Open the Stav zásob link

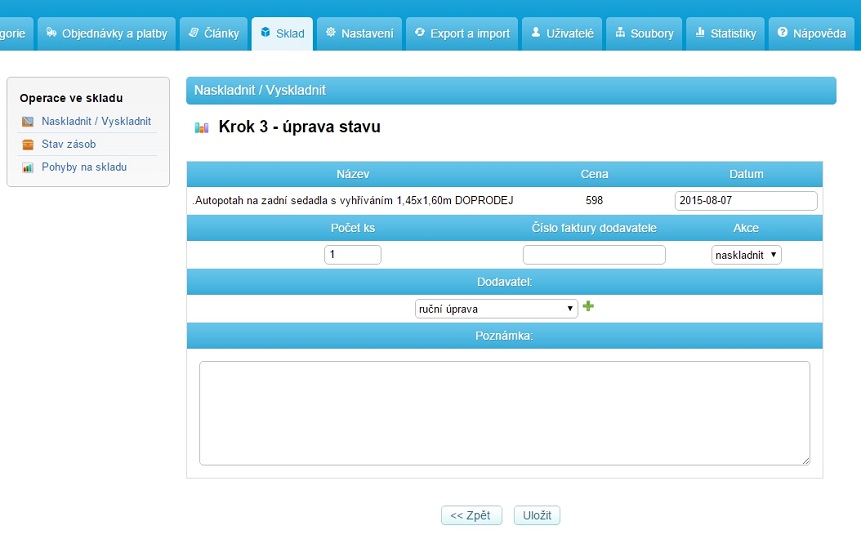pyautogui.click(x=69, y=144)
